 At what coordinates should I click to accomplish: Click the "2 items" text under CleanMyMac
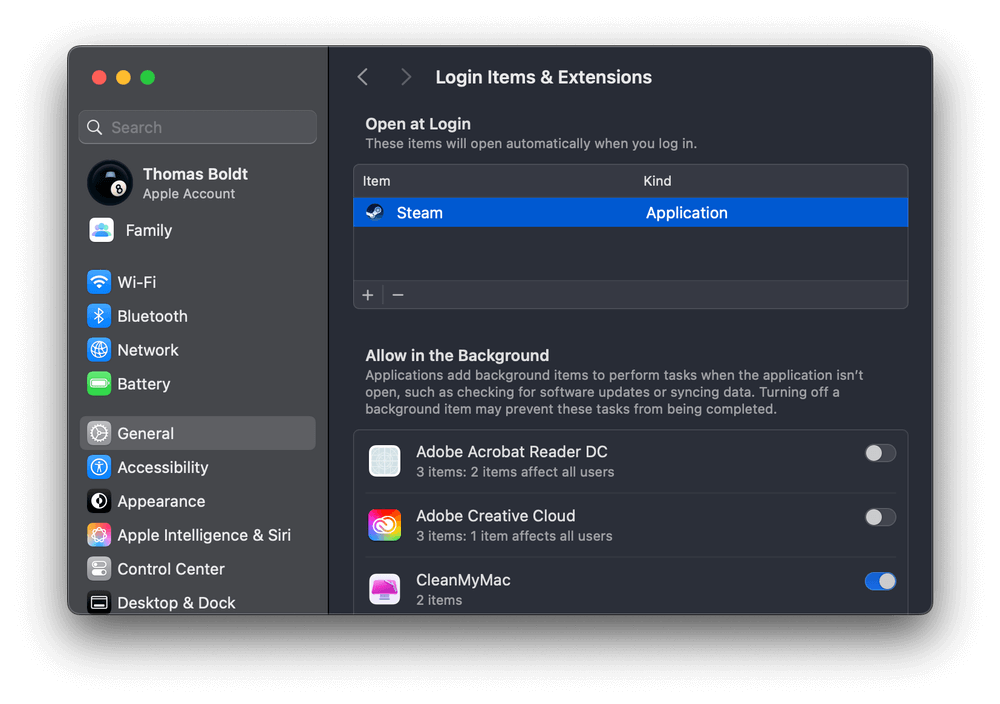(439, 600)
